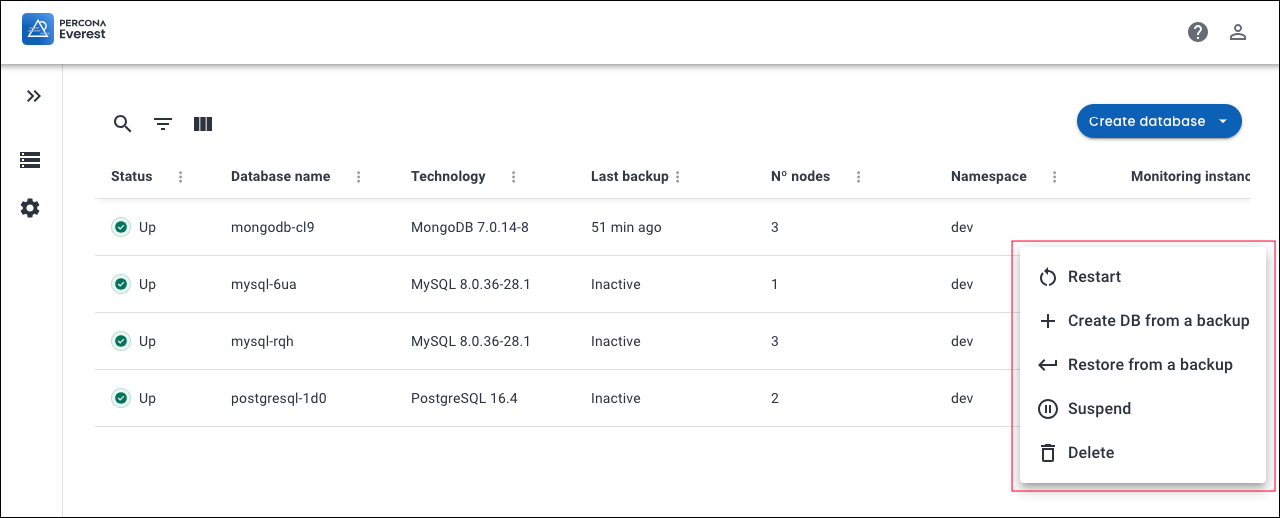
Task: Open the settings gear in sidebar
Action: pyautogui.click(x=30, y=208)
